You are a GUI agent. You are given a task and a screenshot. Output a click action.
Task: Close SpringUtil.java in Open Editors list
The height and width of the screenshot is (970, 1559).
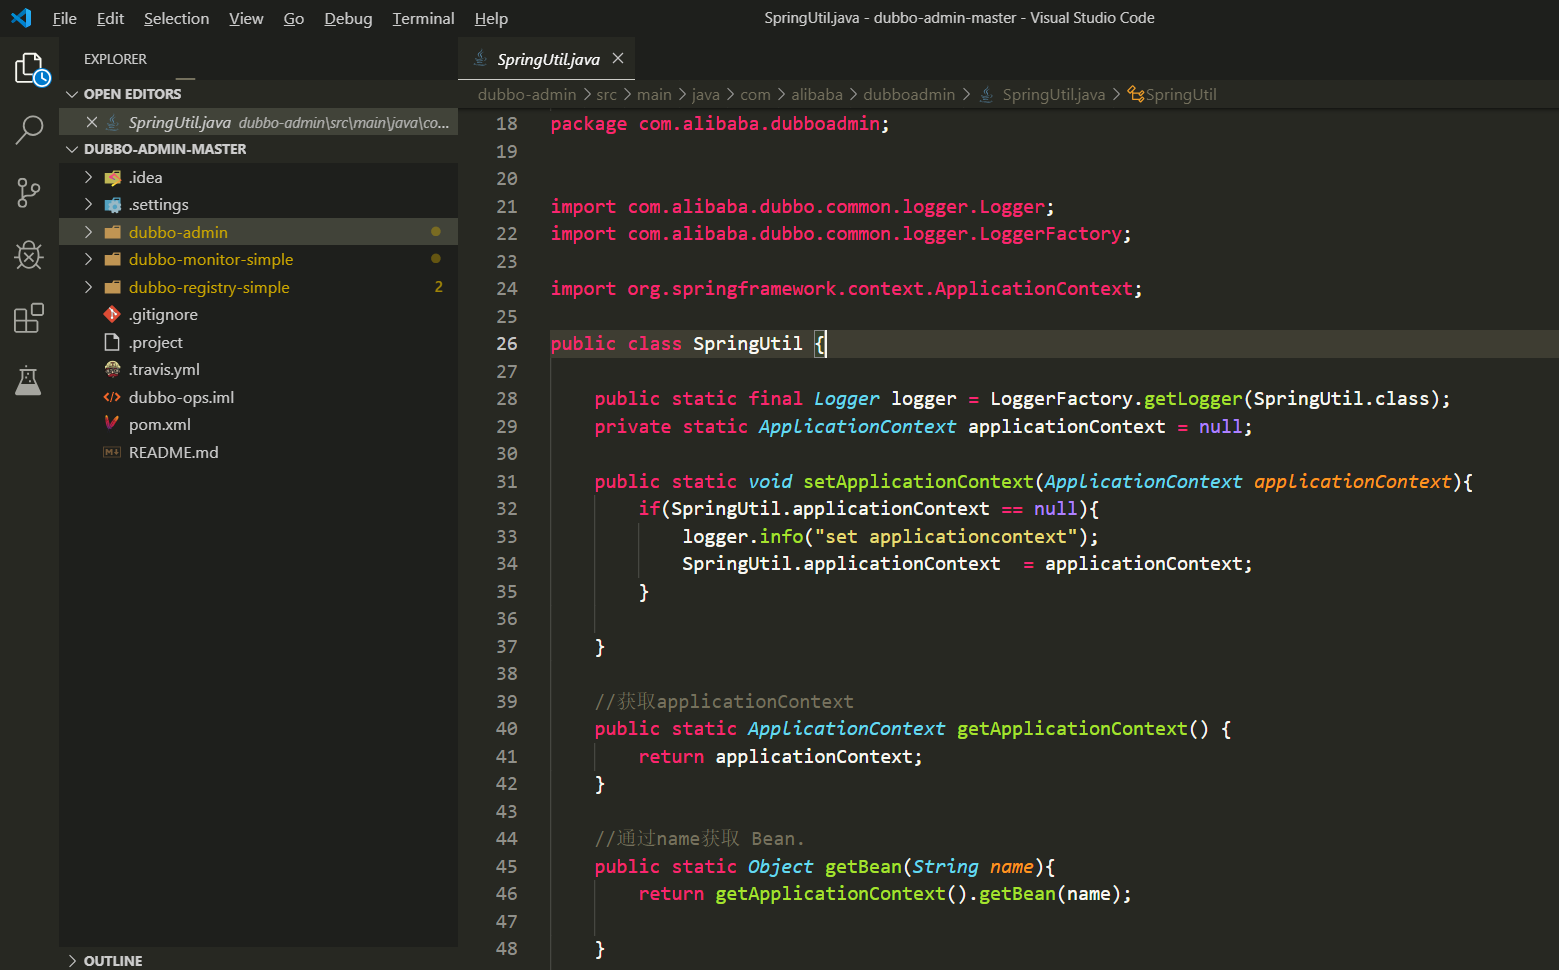pyautogui.click(x=92, y=122)
